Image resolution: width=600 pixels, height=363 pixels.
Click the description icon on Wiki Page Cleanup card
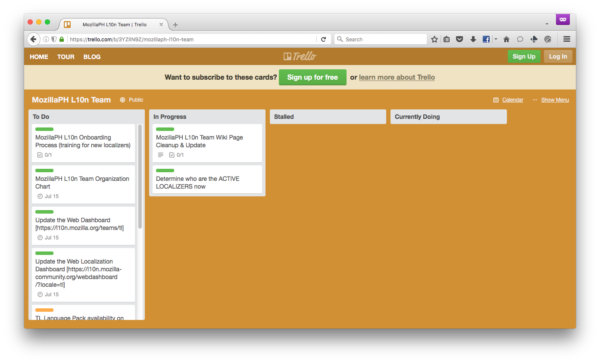point(161,155)
